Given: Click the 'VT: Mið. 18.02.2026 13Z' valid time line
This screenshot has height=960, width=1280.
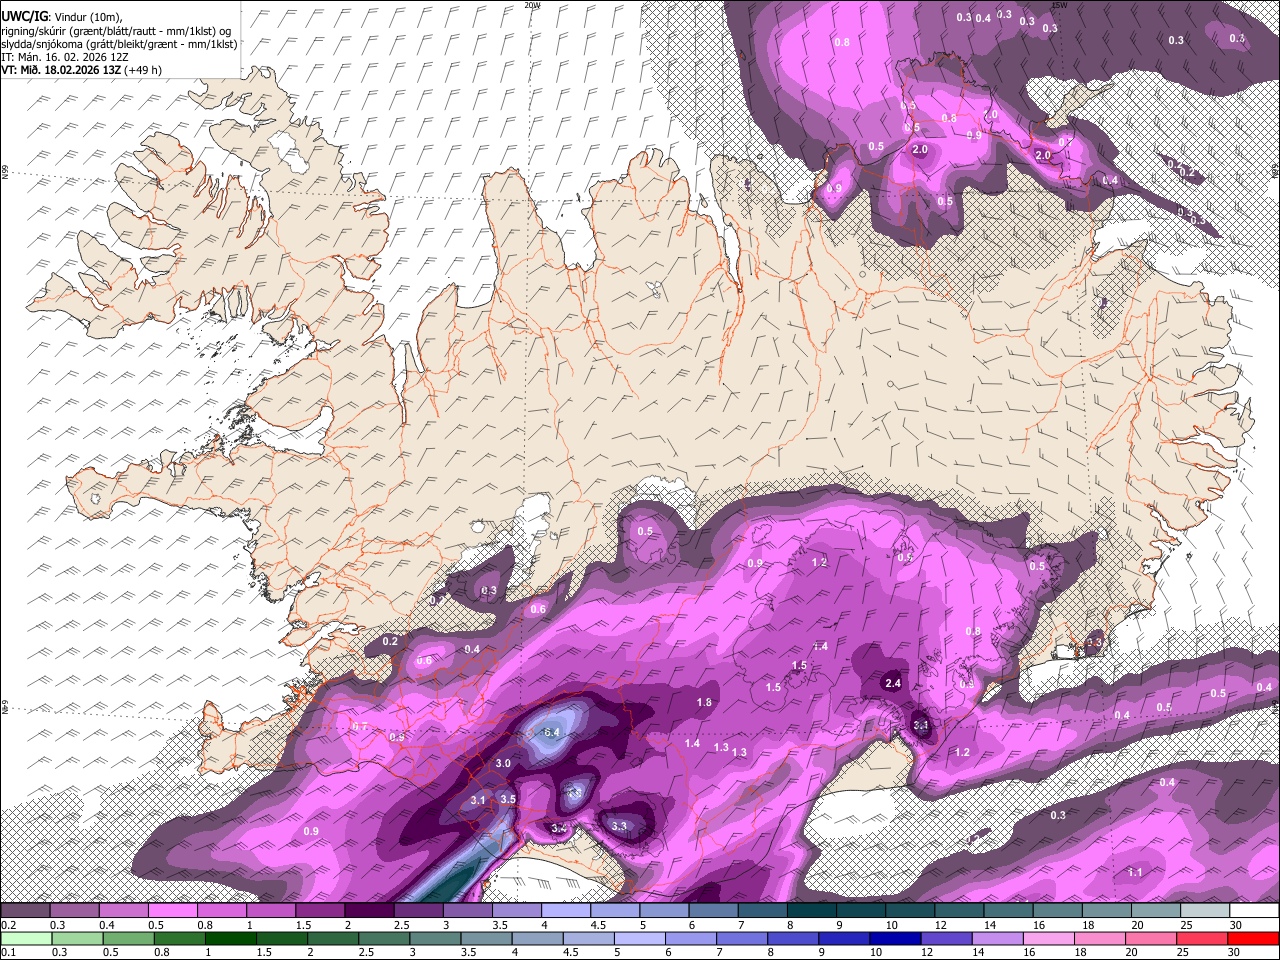Looking at the screenshot, I should 81,70.
